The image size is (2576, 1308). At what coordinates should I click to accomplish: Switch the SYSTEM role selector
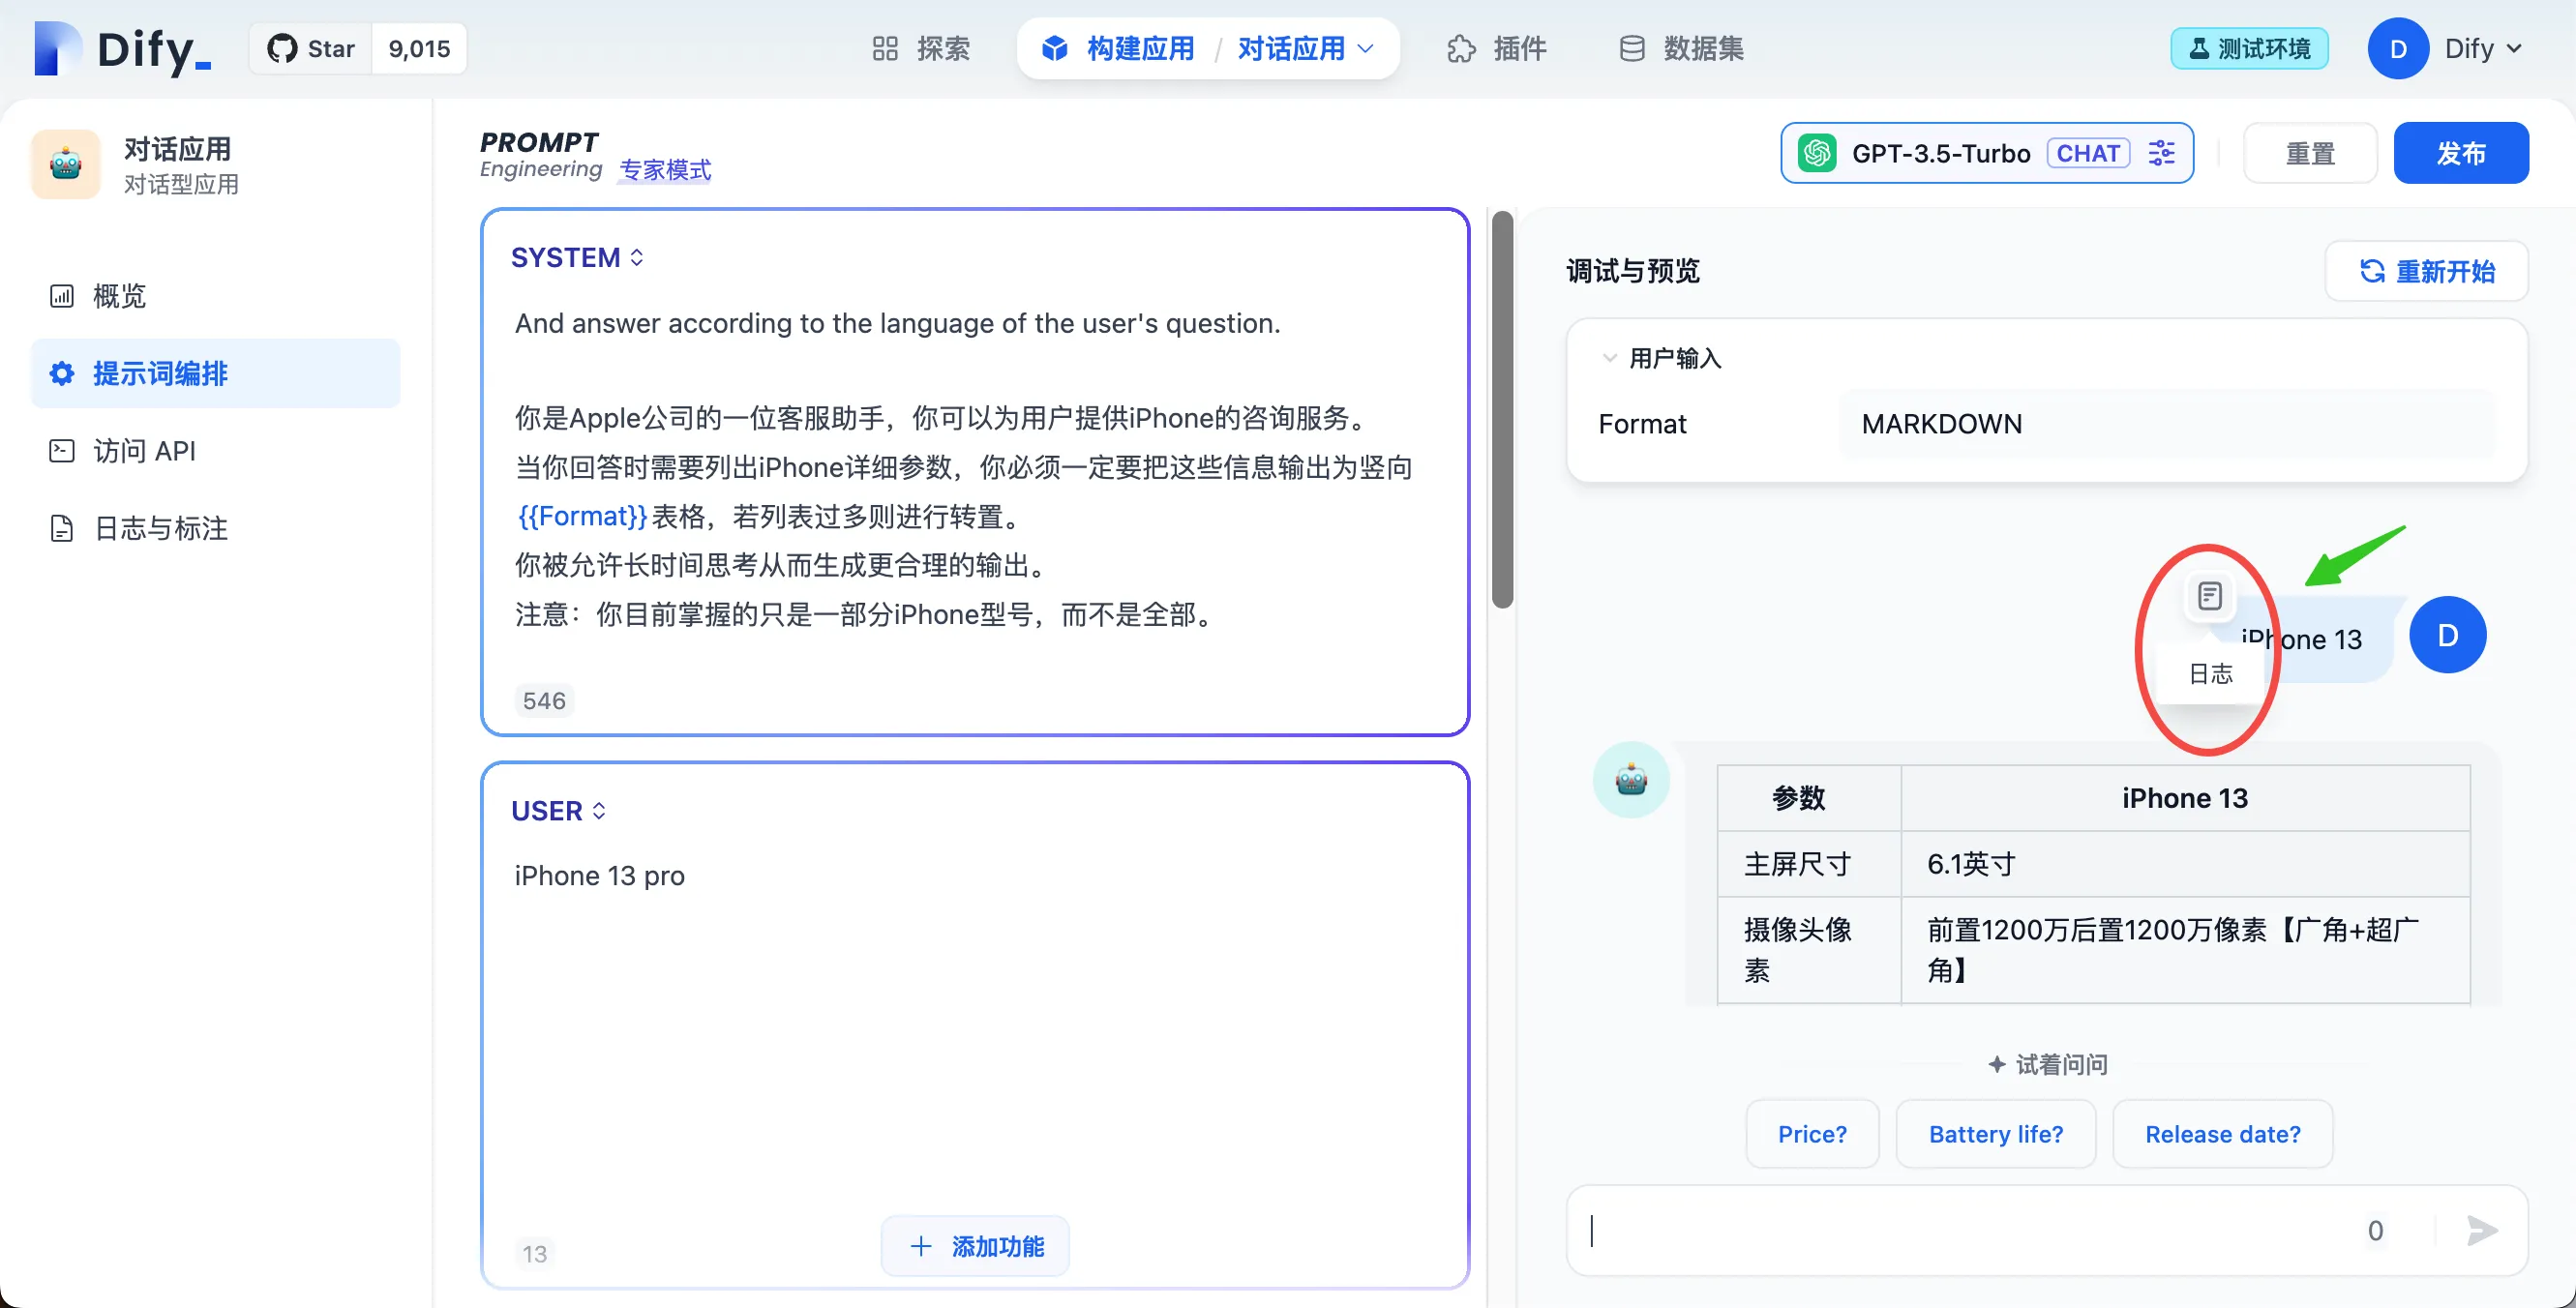(x=577, y=258)
